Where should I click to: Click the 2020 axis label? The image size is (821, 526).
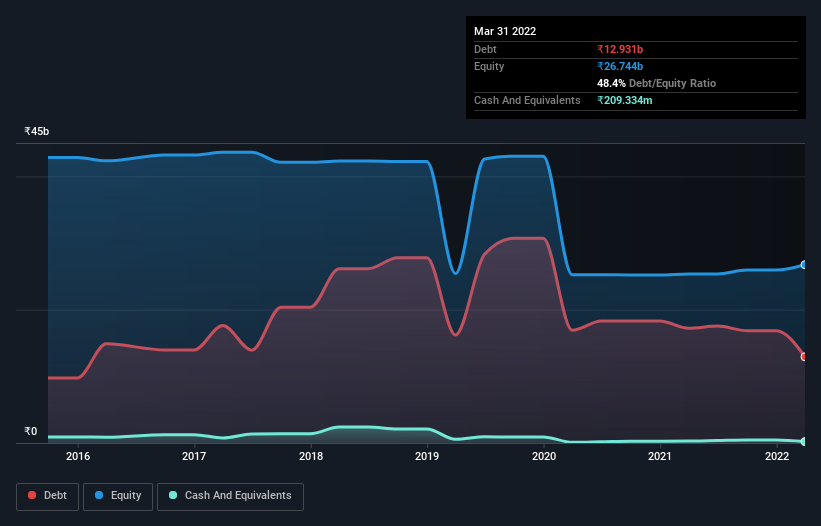coord(544,456)
